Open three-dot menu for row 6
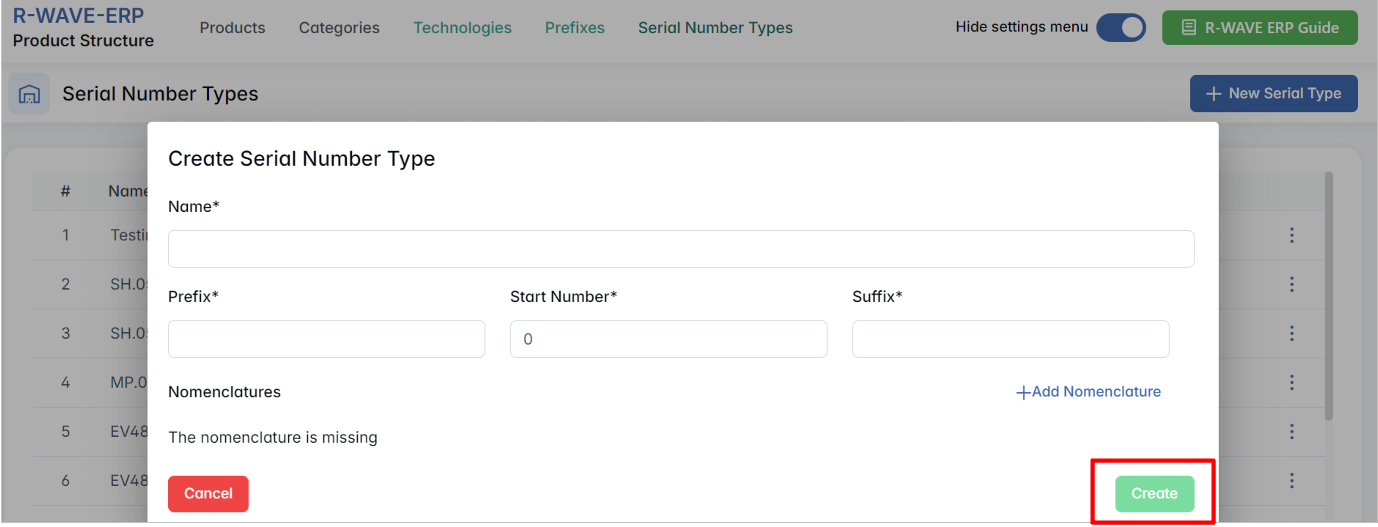 1291,481
